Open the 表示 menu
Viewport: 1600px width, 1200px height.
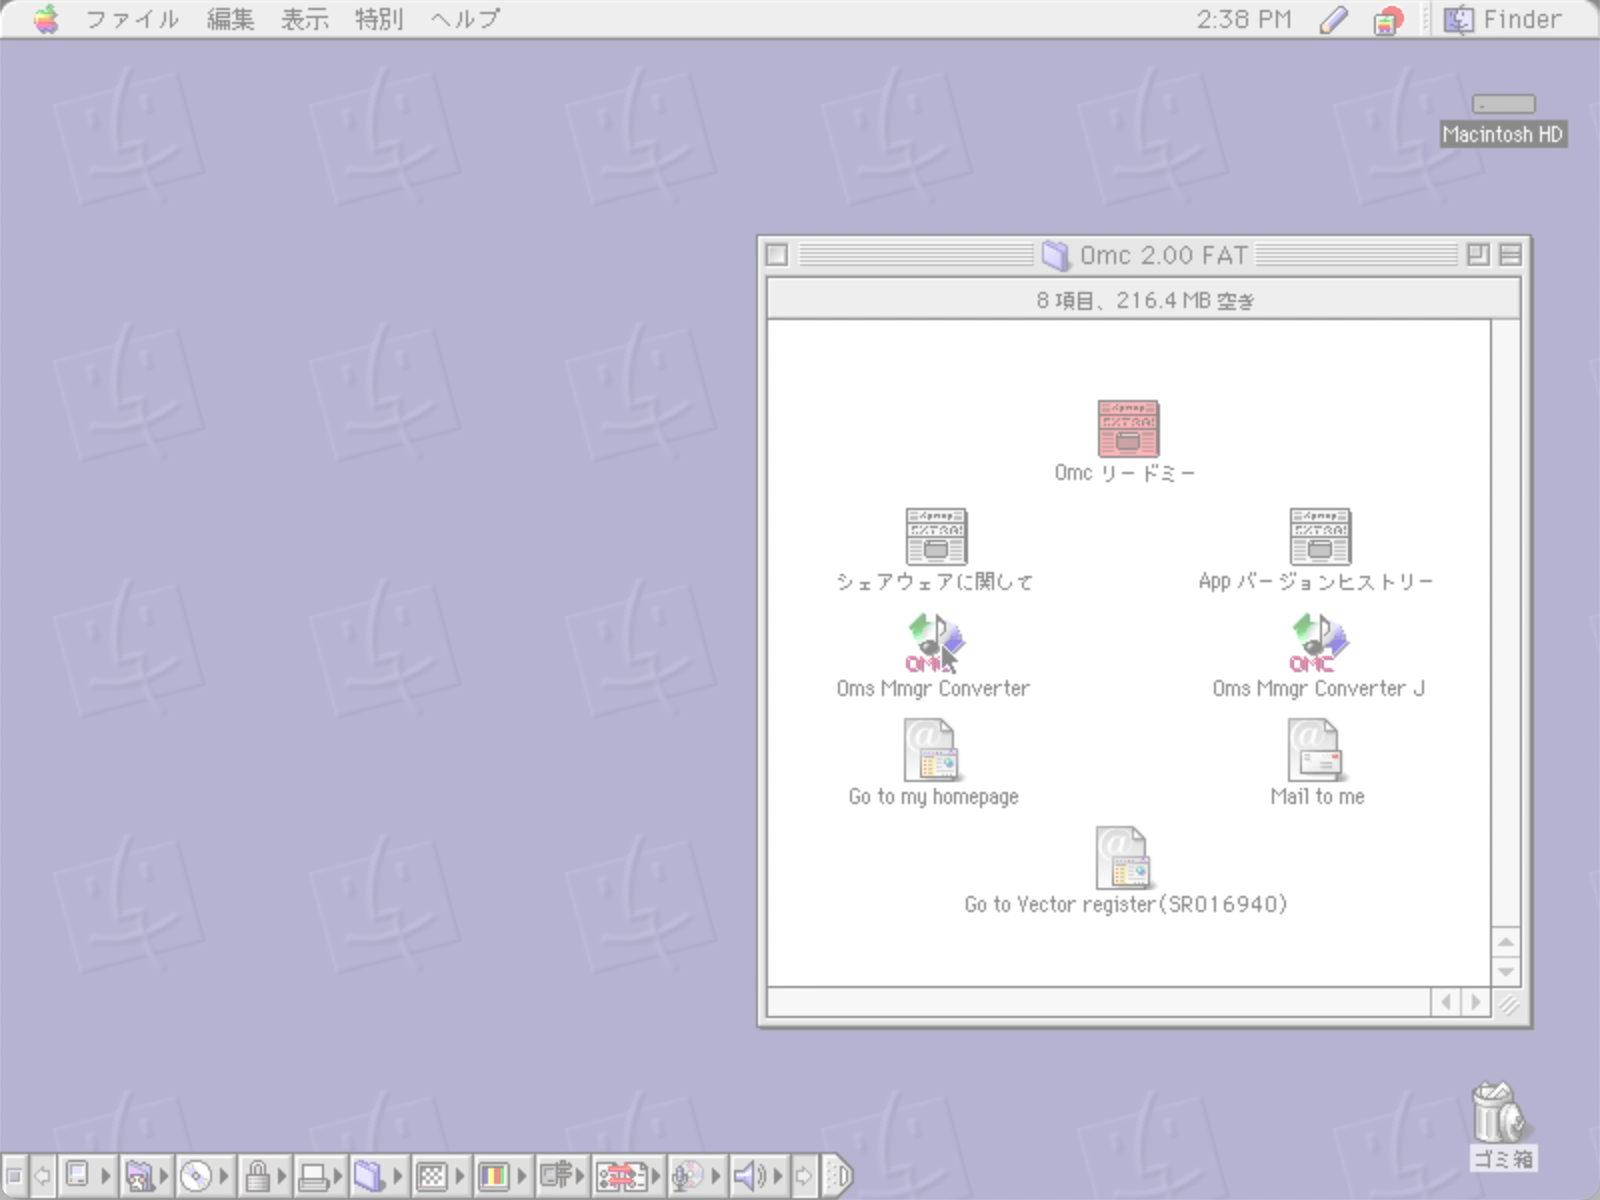pos(304,19)
